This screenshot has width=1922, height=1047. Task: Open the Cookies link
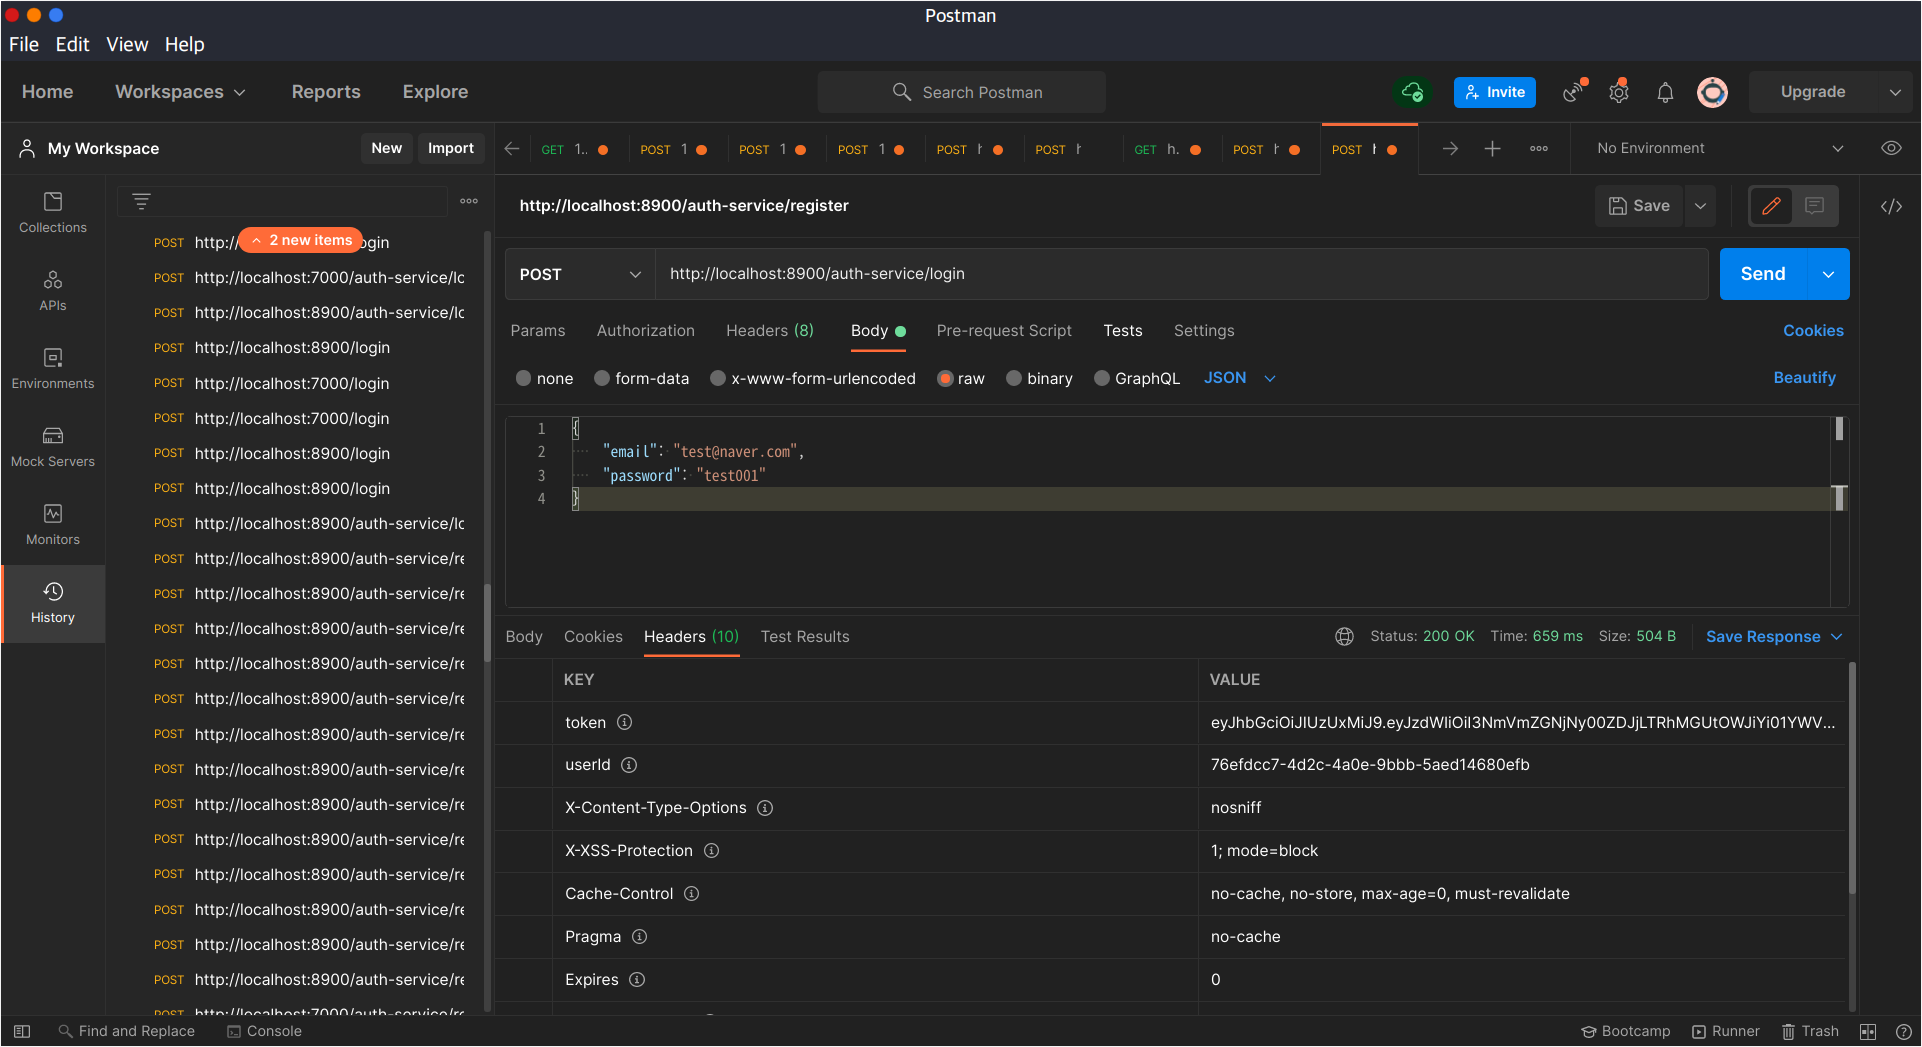coord(1813,330)
